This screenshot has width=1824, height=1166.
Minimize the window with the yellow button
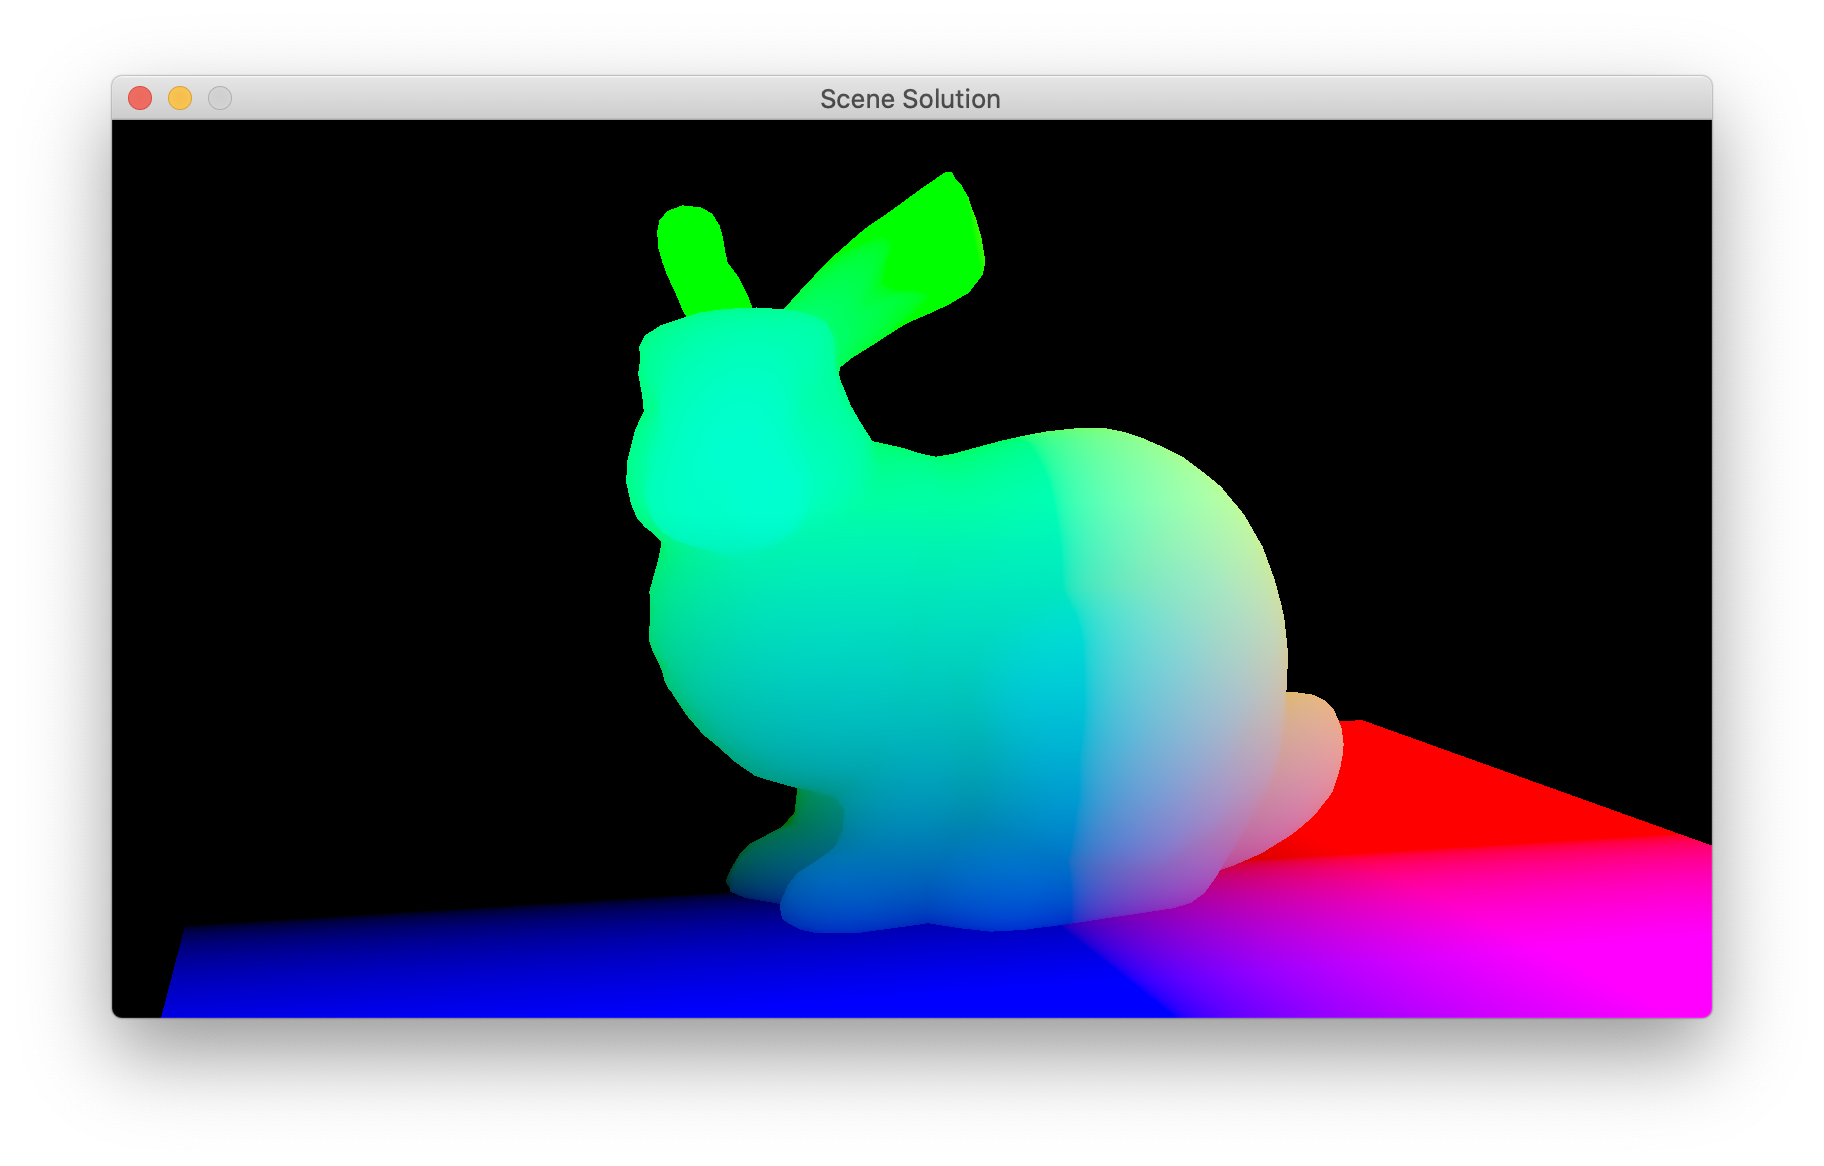pos(180,98)
